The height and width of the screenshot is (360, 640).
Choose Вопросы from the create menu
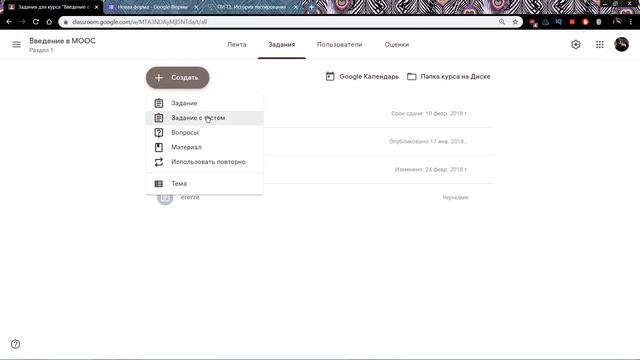[204, 133]
